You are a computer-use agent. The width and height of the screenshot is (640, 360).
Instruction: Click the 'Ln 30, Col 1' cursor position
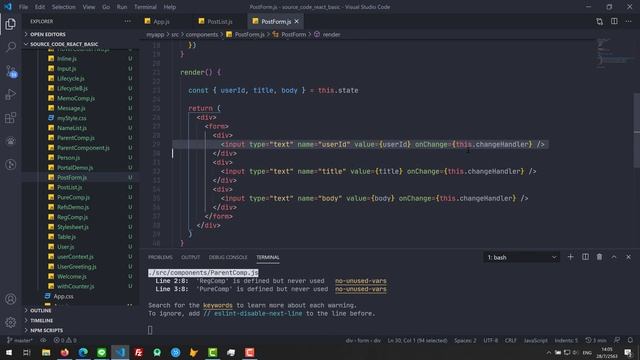(x=417, y=340)
